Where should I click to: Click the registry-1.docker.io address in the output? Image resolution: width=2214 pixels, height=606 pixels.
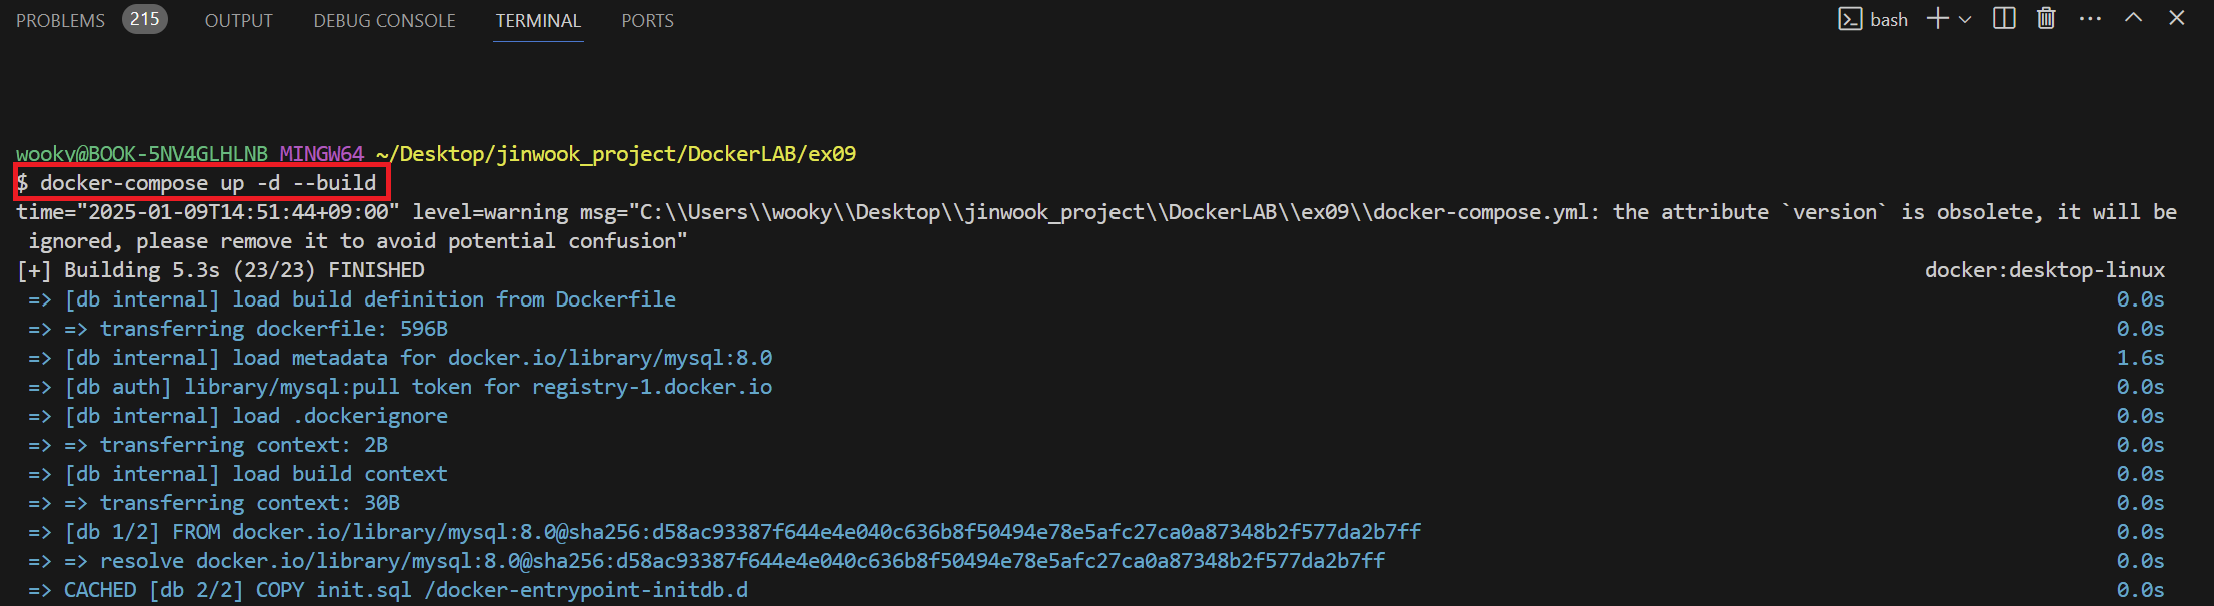pos(652,387)
